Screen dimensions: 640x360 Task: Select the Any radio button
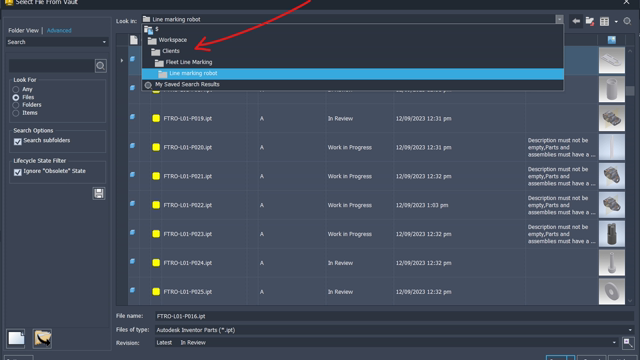coord(16,89)
